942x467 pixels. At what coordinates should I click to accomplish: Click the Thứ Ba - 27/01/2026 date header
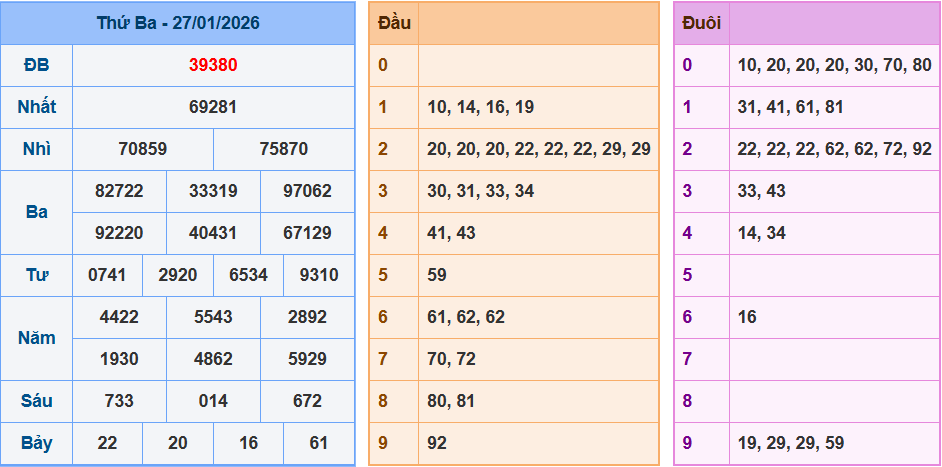(x=178, y=23)
